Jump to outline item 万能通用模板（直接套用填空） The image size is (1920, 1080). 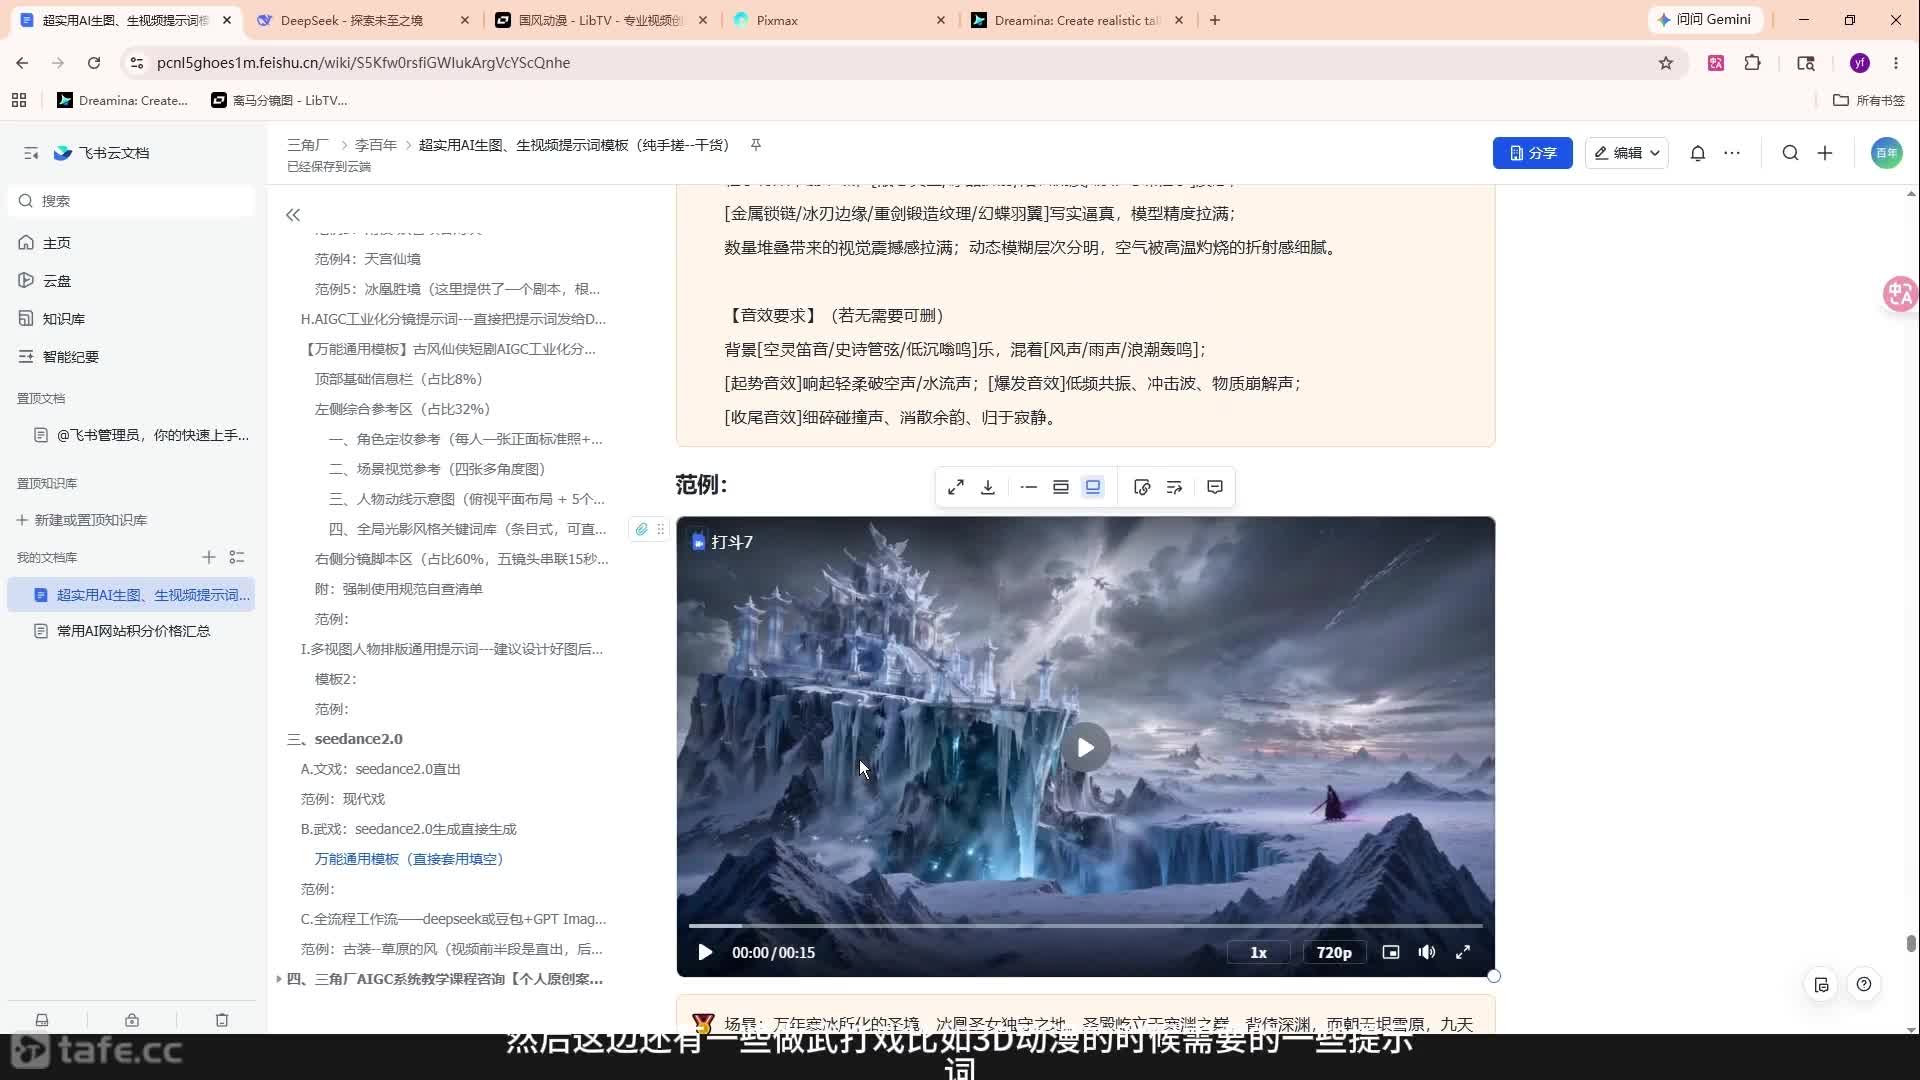click(412, 859)
